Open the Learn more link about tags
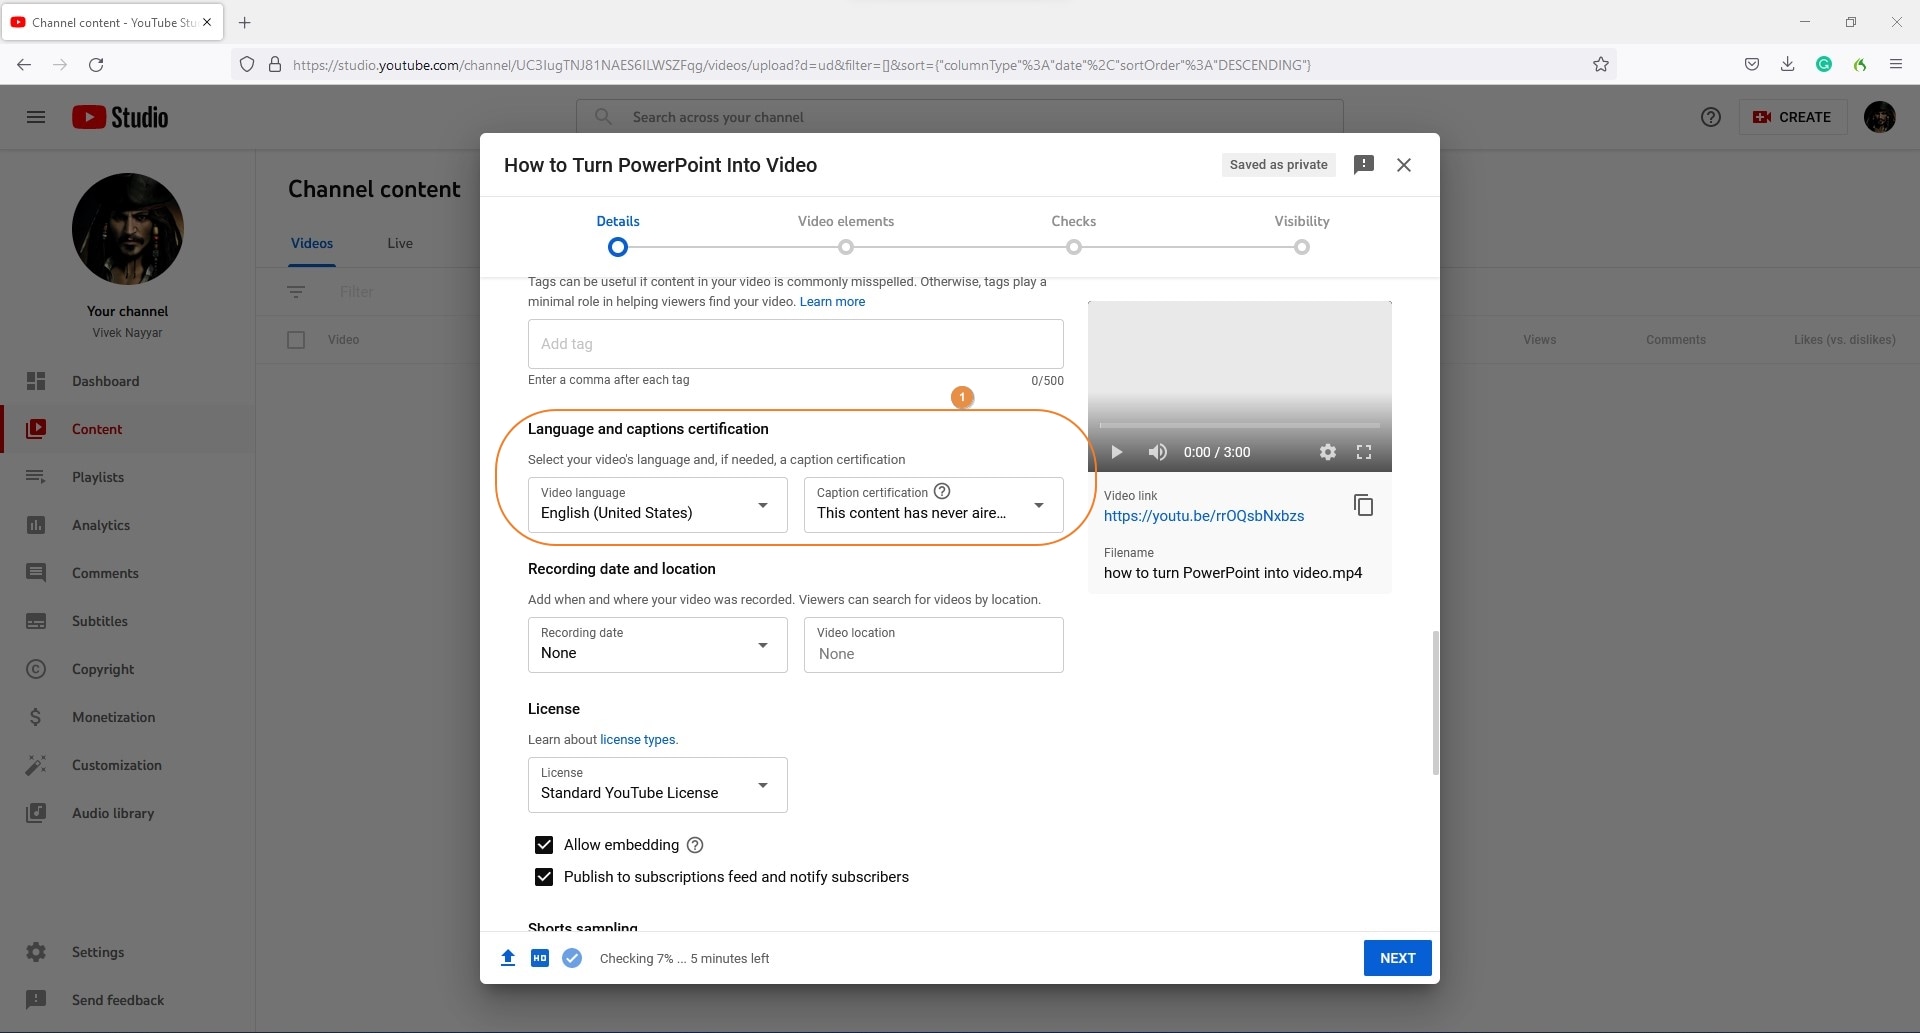The width and height of the screenshot is (1920, 1033). click(x=832, y=302)
